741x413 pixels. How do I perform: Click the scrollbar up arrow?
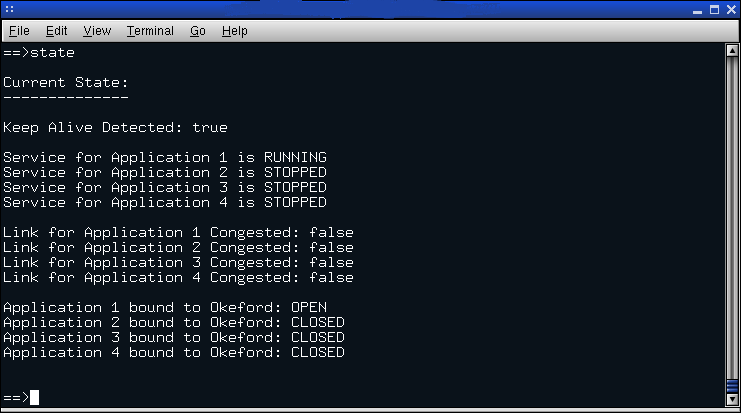pos(731,50)
